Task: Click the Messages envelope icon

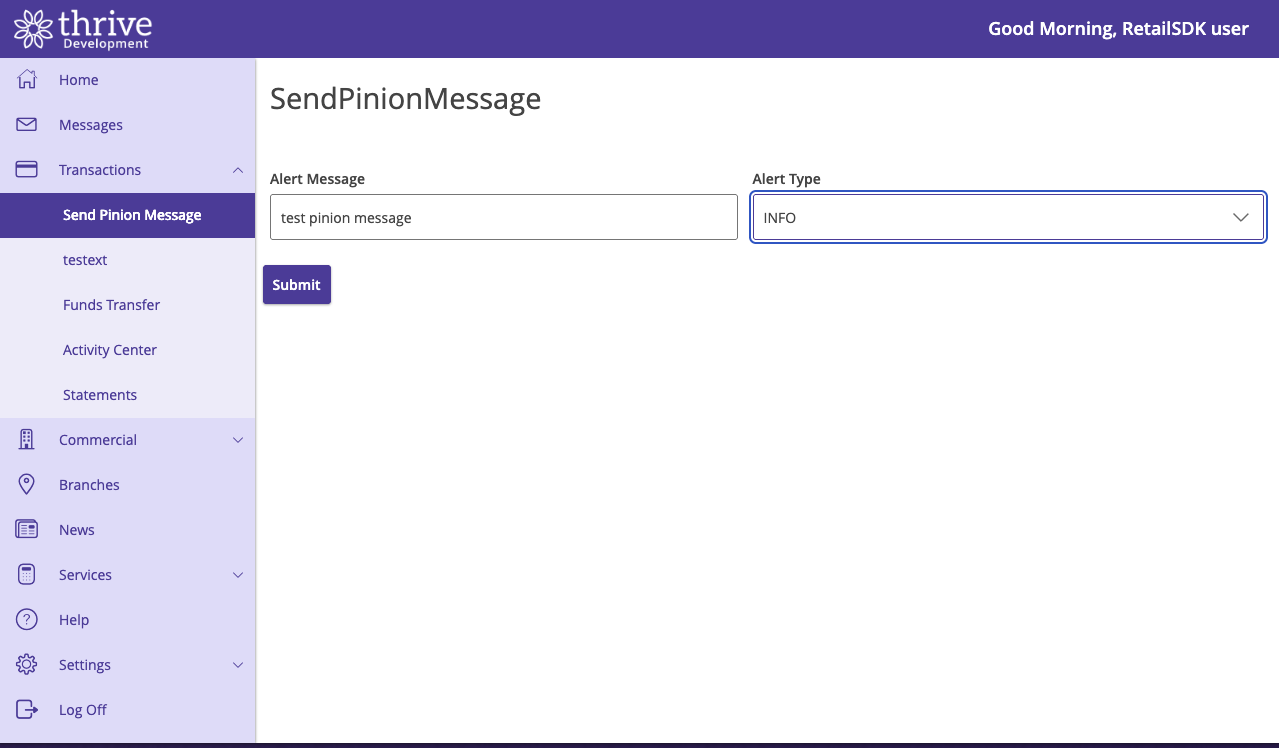Action: coord(27,125)
